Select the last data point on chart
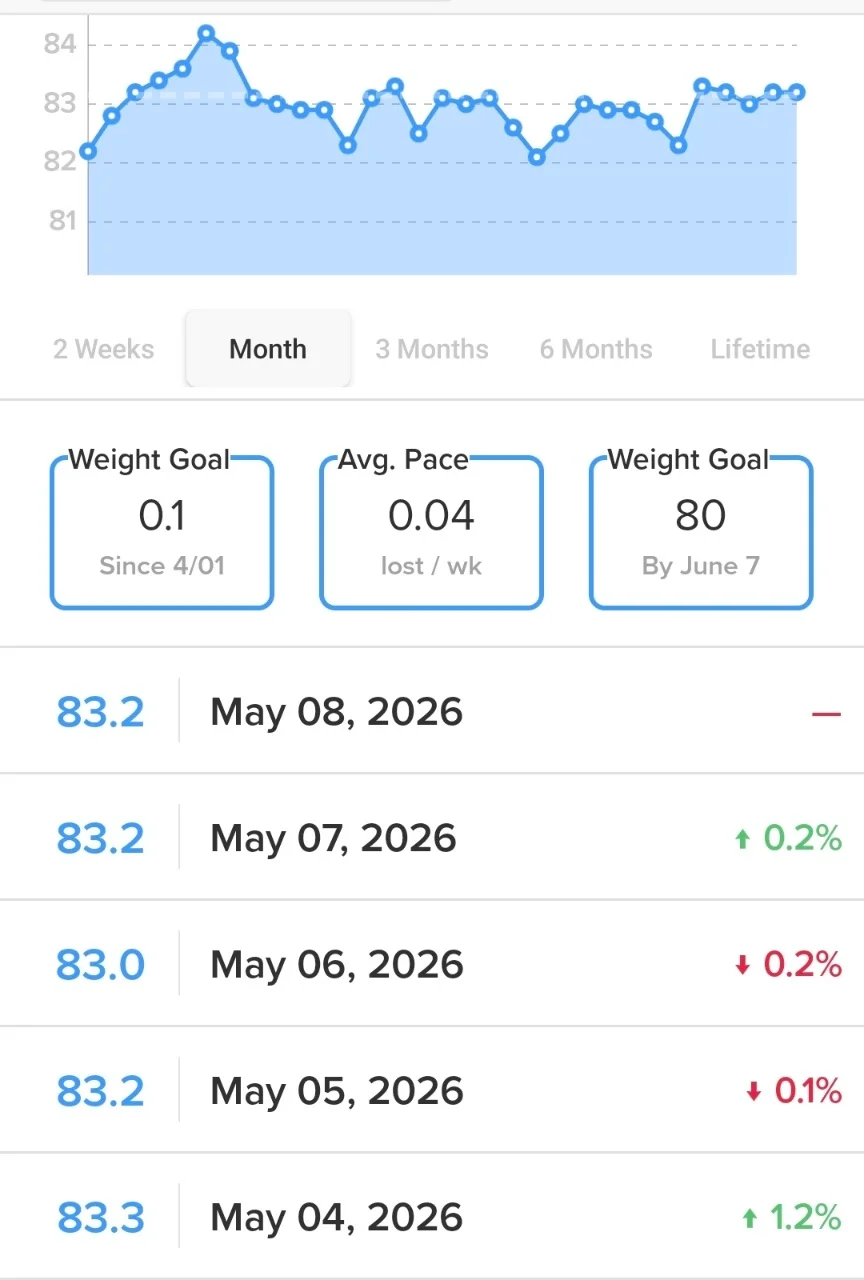This screenshot has width=864, height=1280. pyautogui.click(x=797, y=92)
